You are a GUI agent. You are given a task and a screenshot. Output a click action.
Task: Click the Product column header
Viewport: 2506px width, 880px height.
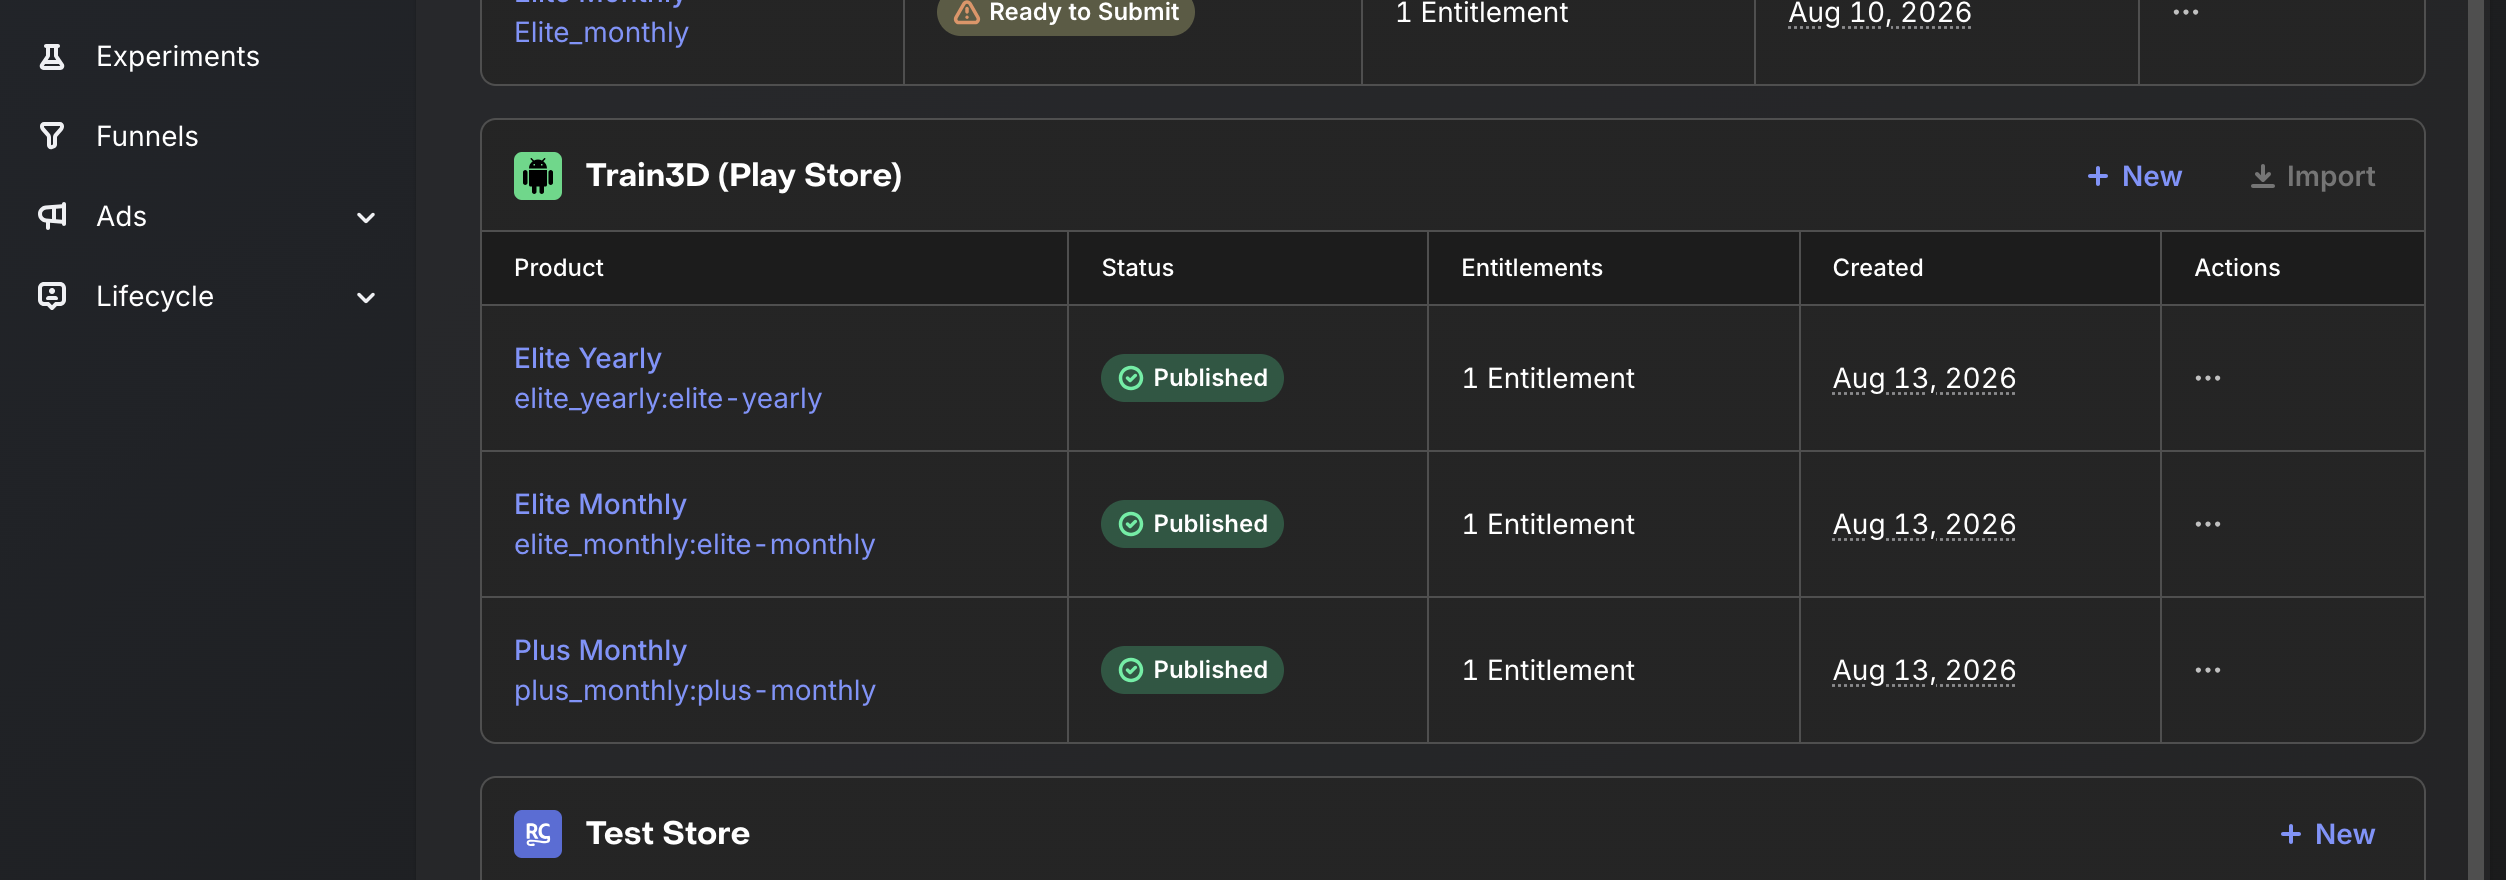click(x=559, y=268)
